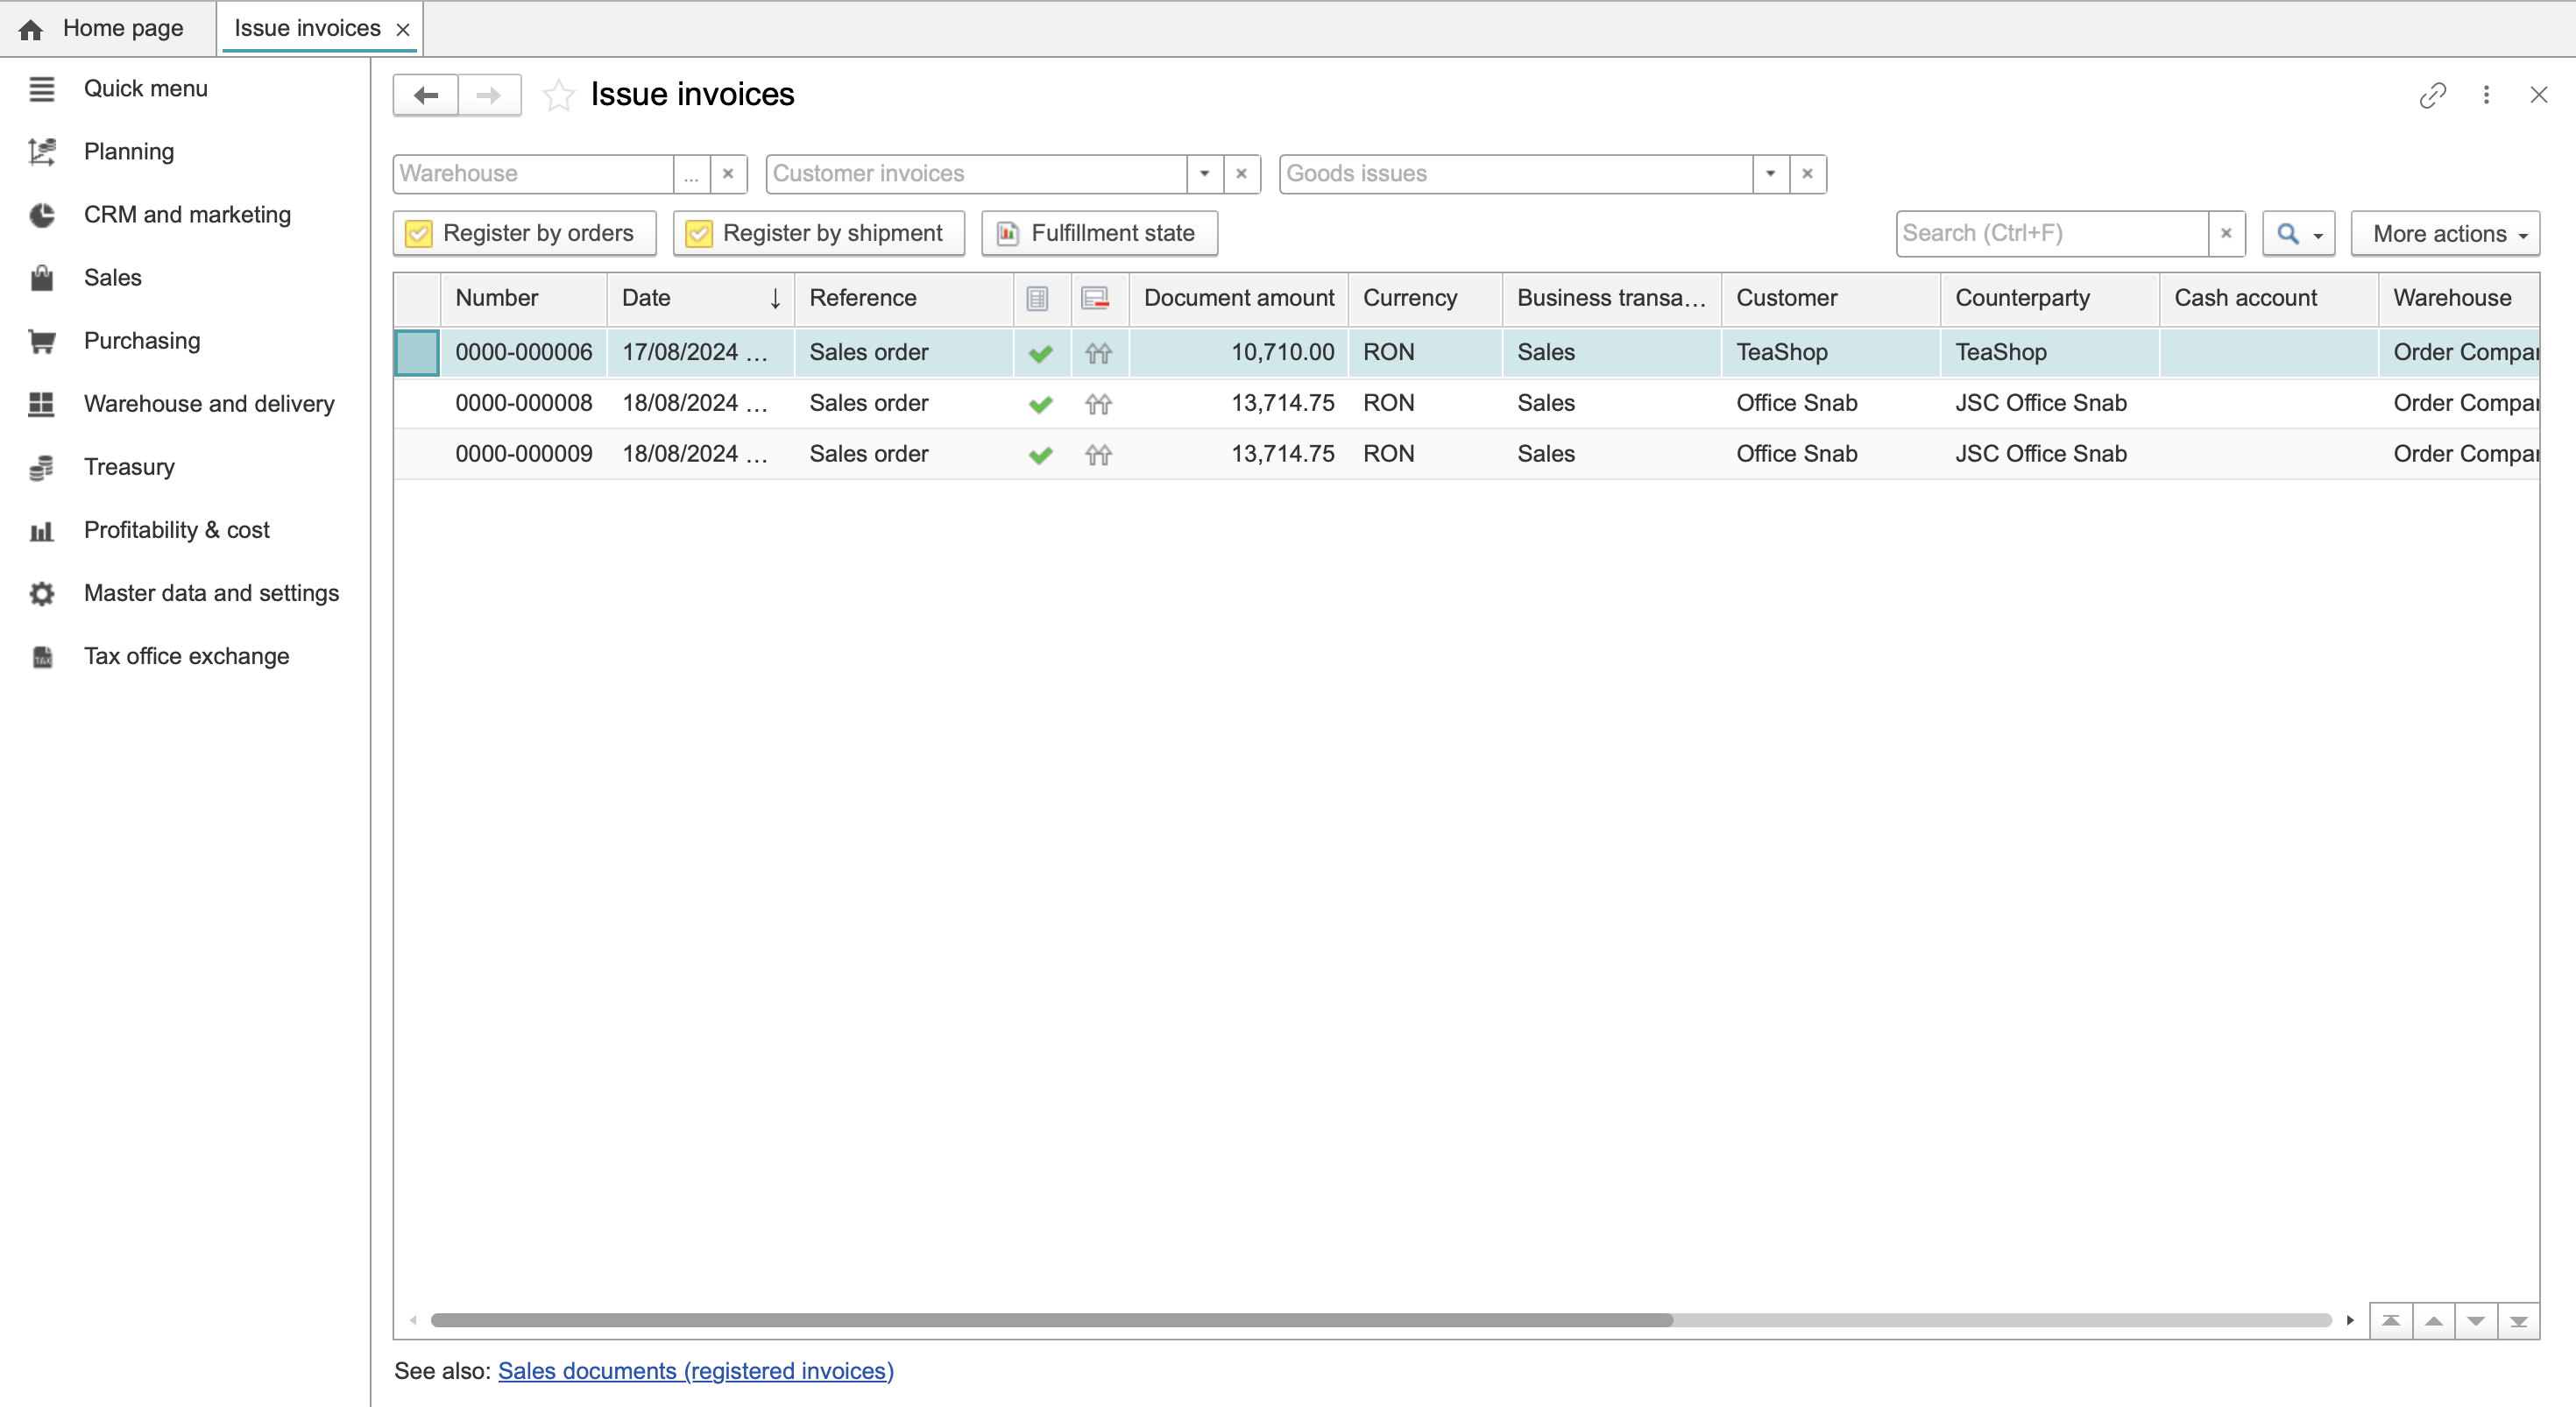Open the Sales documents (registered invoices) link
The width and height of the screenshot is (2576, 1407).
[x=695, y=1371]
